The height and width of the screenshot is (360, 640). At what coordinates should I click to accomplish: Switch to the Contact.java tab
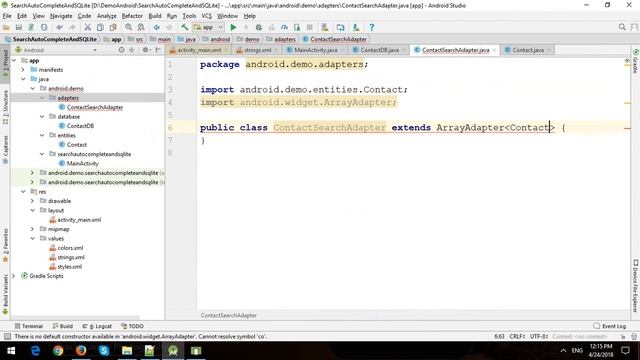tap(528, 50)
